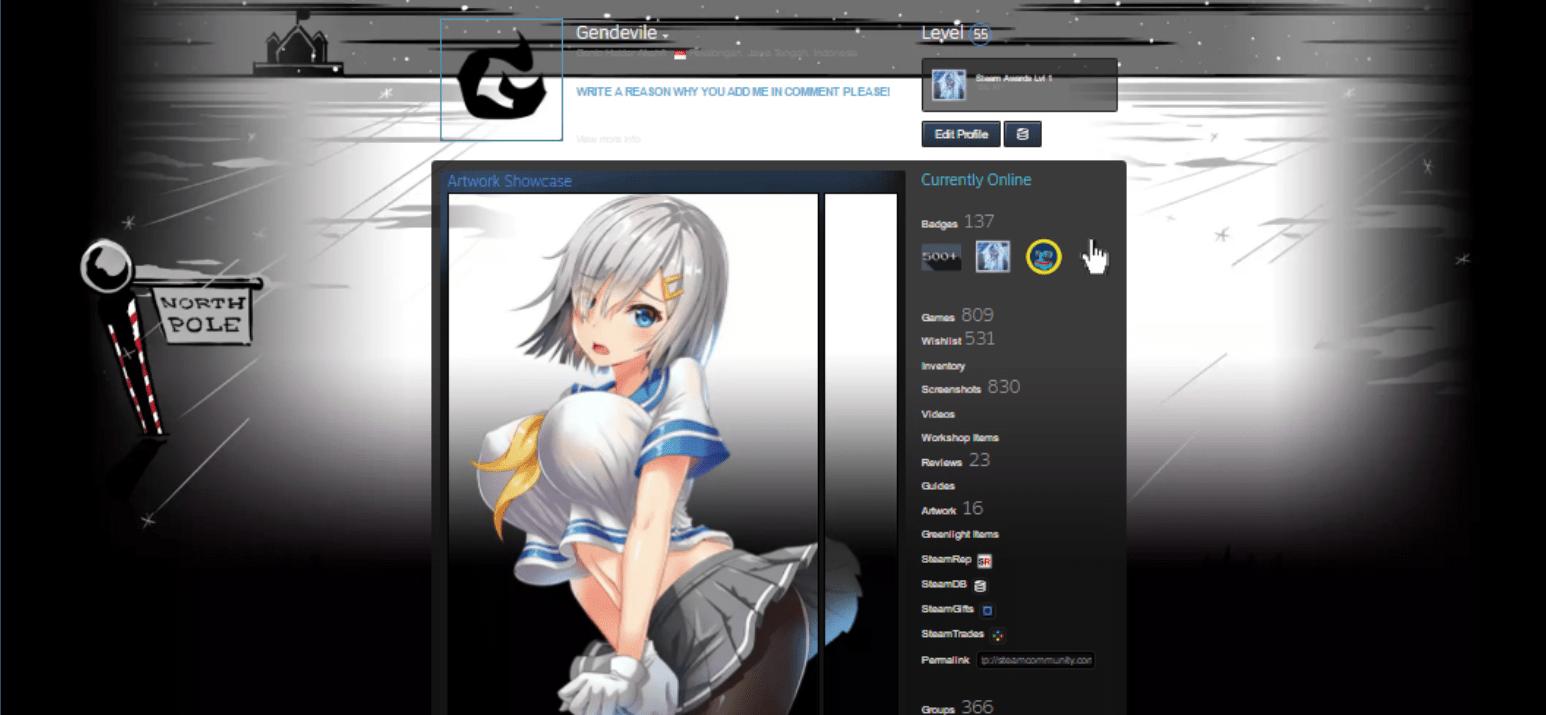Screen dimensions: 1546x715
Task: View the Screenshots 830 link
Action: click(x=969, y=388)
